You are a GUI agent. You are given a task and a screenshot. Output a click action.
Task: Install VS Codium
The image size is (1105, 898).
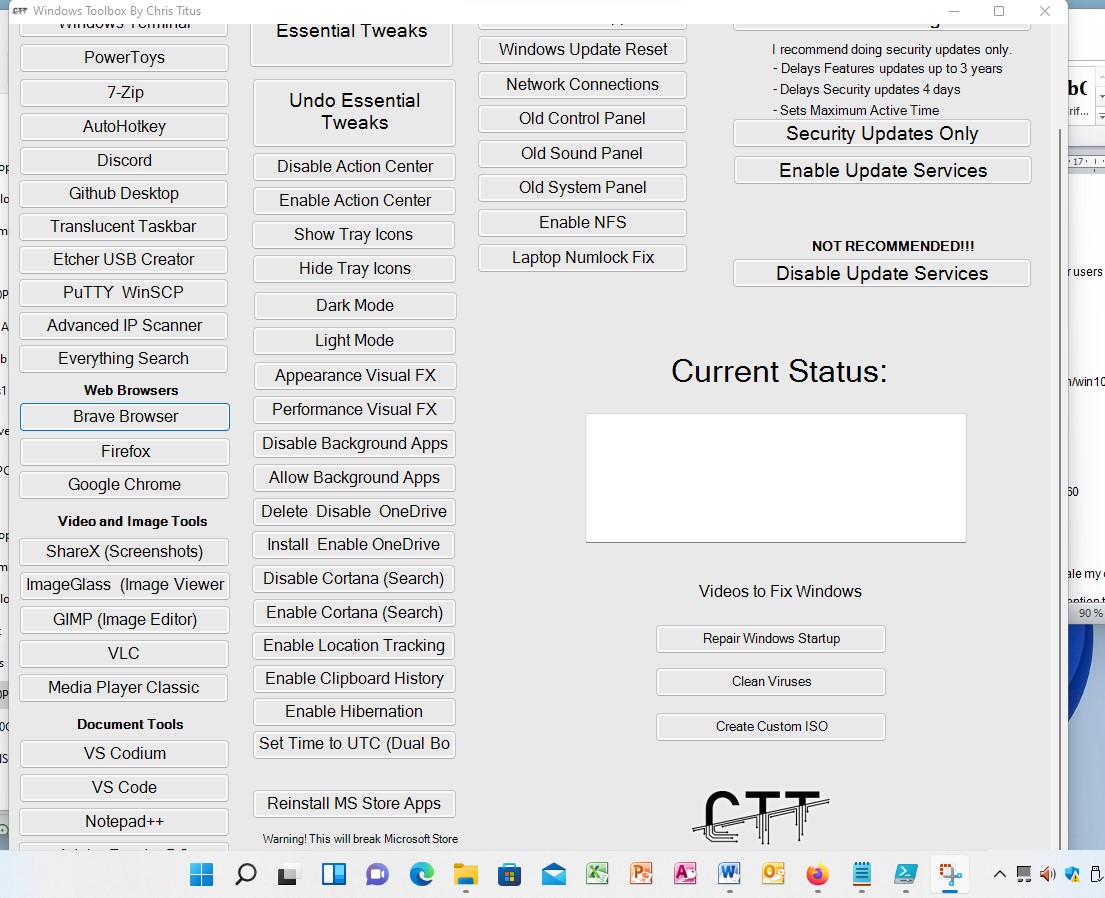124,754
